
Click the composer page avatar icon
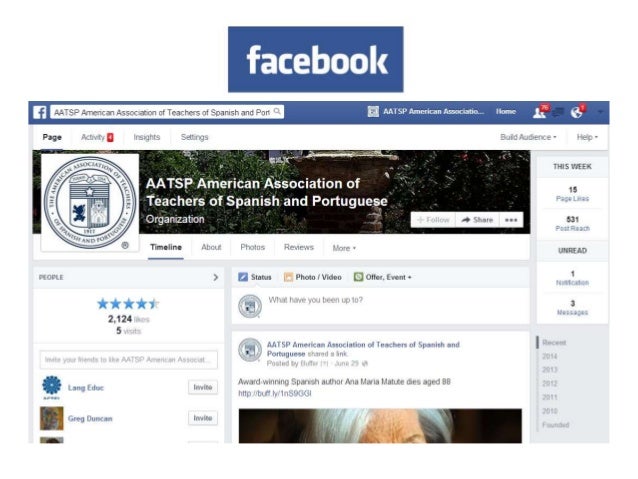pos(249,306)
